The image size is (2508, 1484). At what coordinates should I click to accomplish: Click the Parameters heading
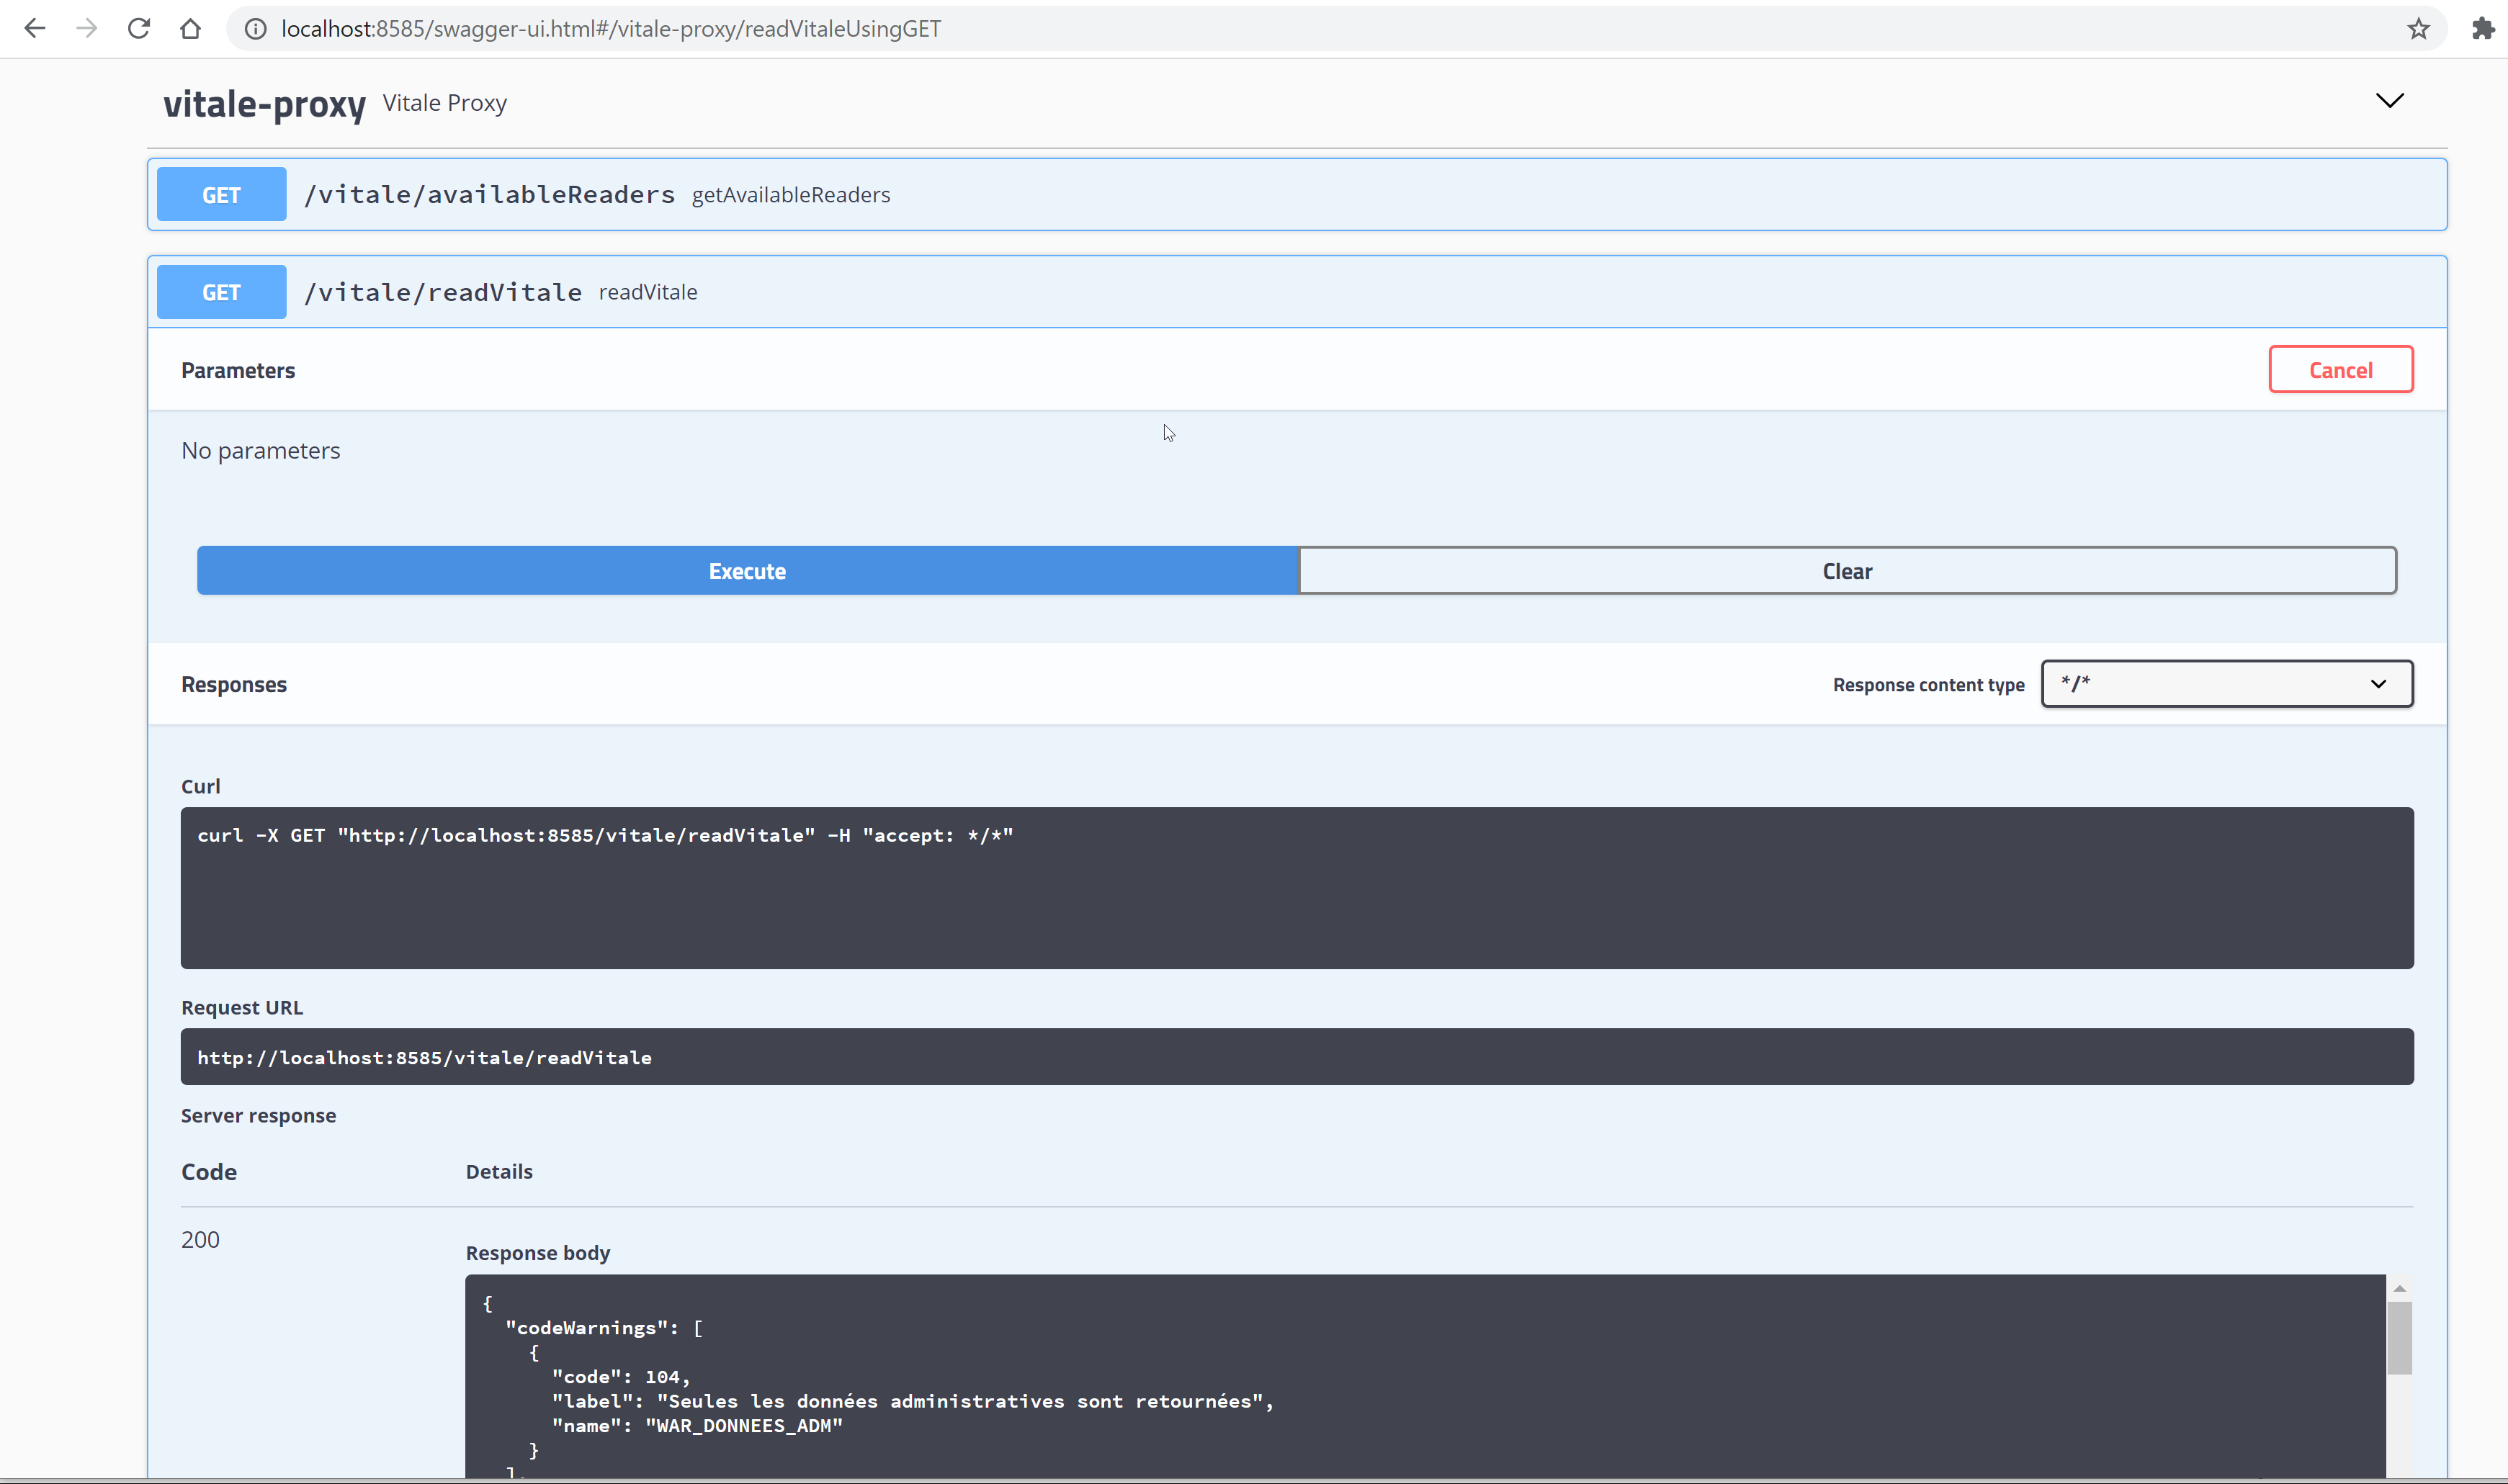coord(238,371)
